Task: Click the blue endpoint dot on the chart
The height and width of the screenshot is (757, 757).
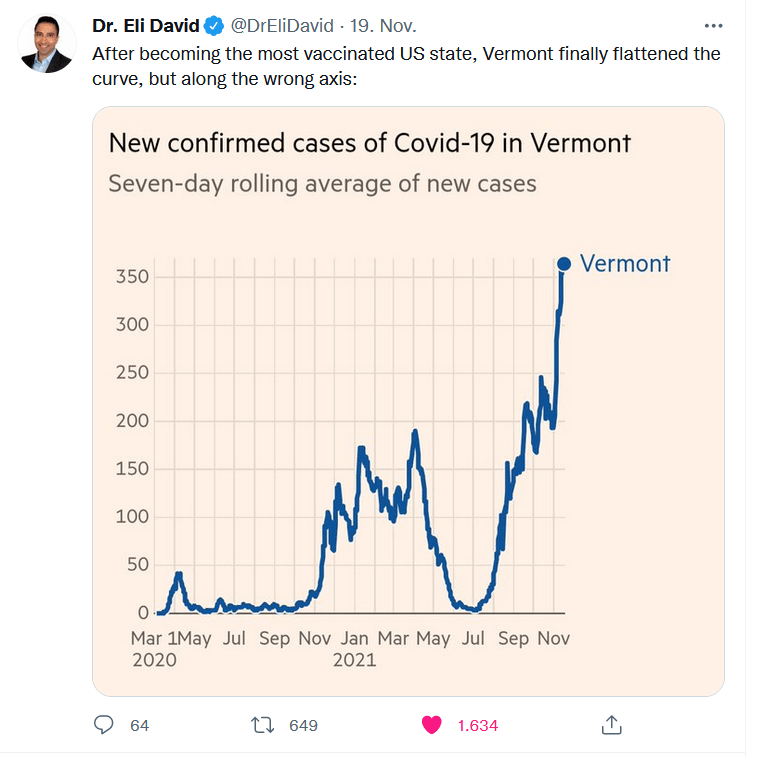Action: pos(563,264)
